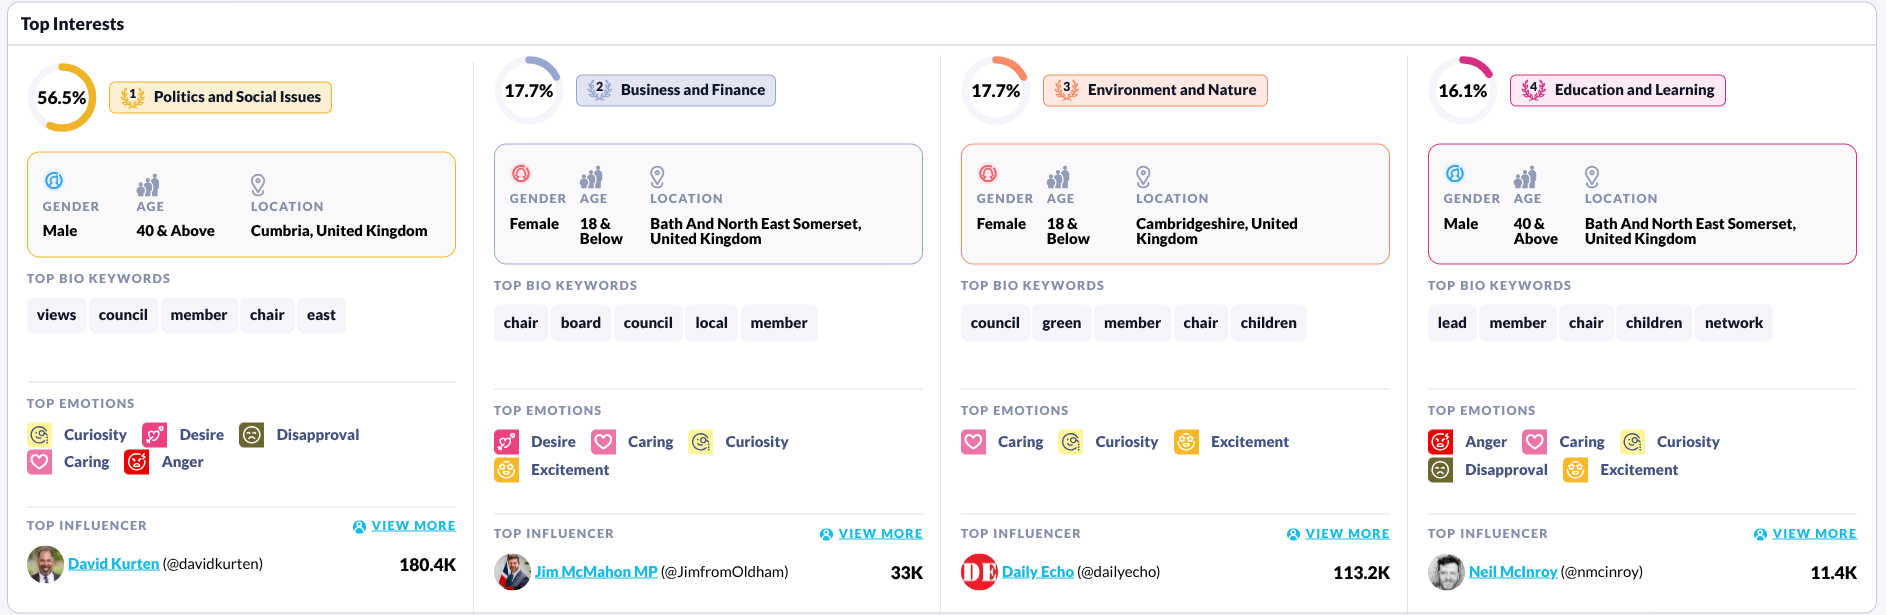1886x615 pixels.
Task: Click the location pin icon in Environment card
Action: point(1143,177)
